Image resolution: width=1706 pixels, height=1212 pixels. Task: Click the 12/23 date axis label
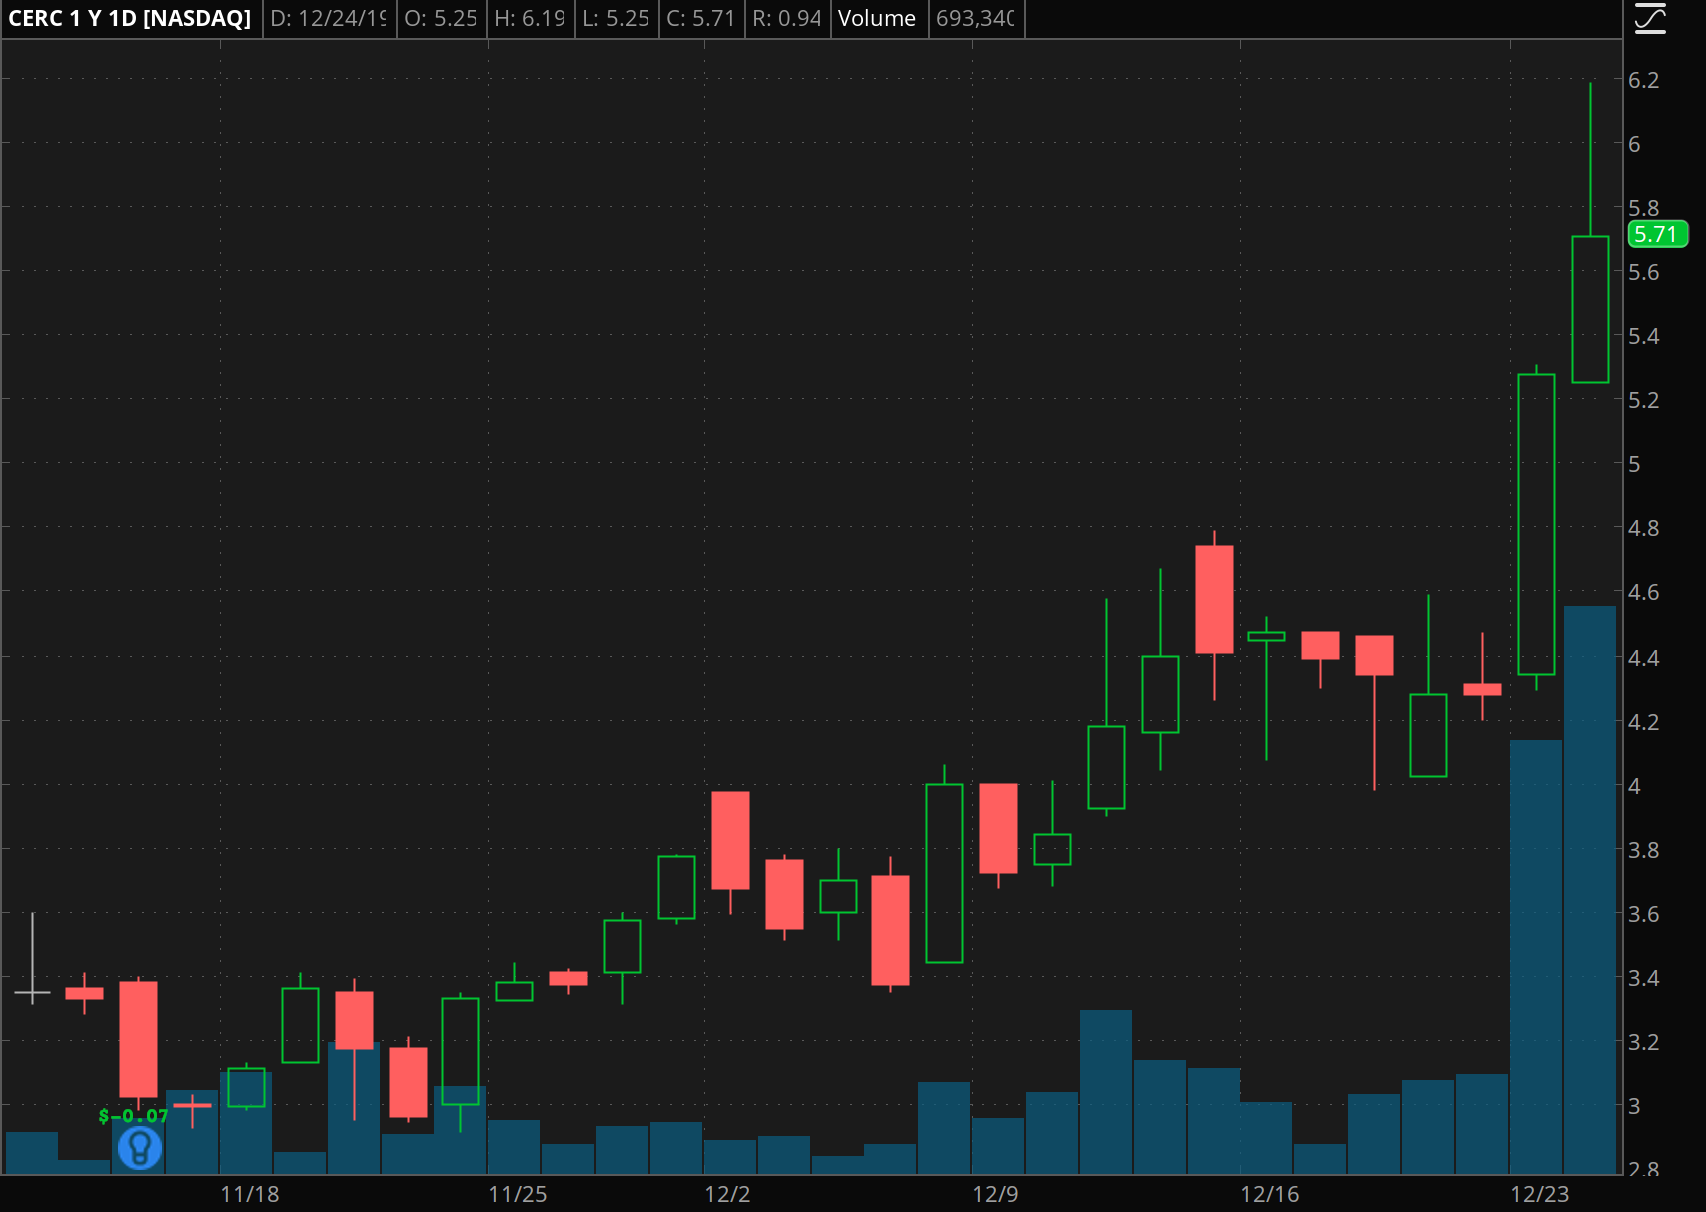click(1540, 1194)
